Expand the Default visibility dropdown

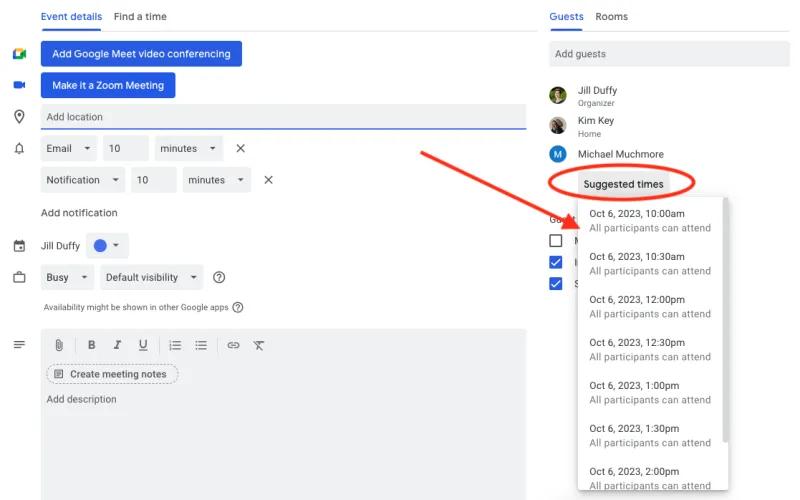[x=151, y=278]
